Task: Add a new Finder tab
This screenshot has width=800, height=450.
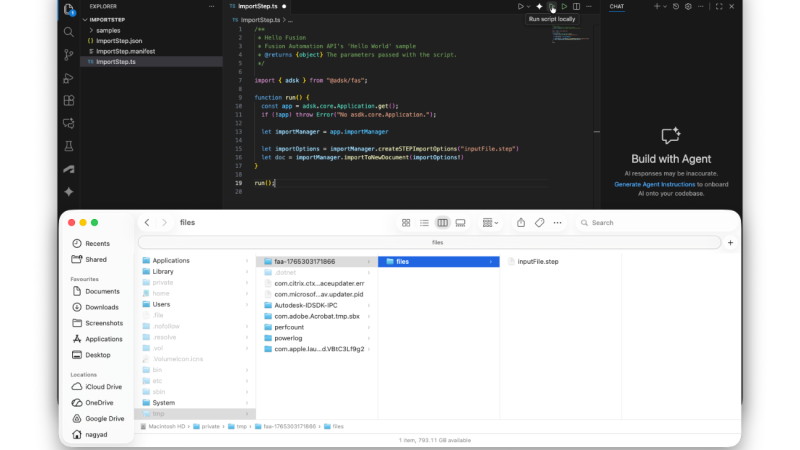Action: coord(730,243)
